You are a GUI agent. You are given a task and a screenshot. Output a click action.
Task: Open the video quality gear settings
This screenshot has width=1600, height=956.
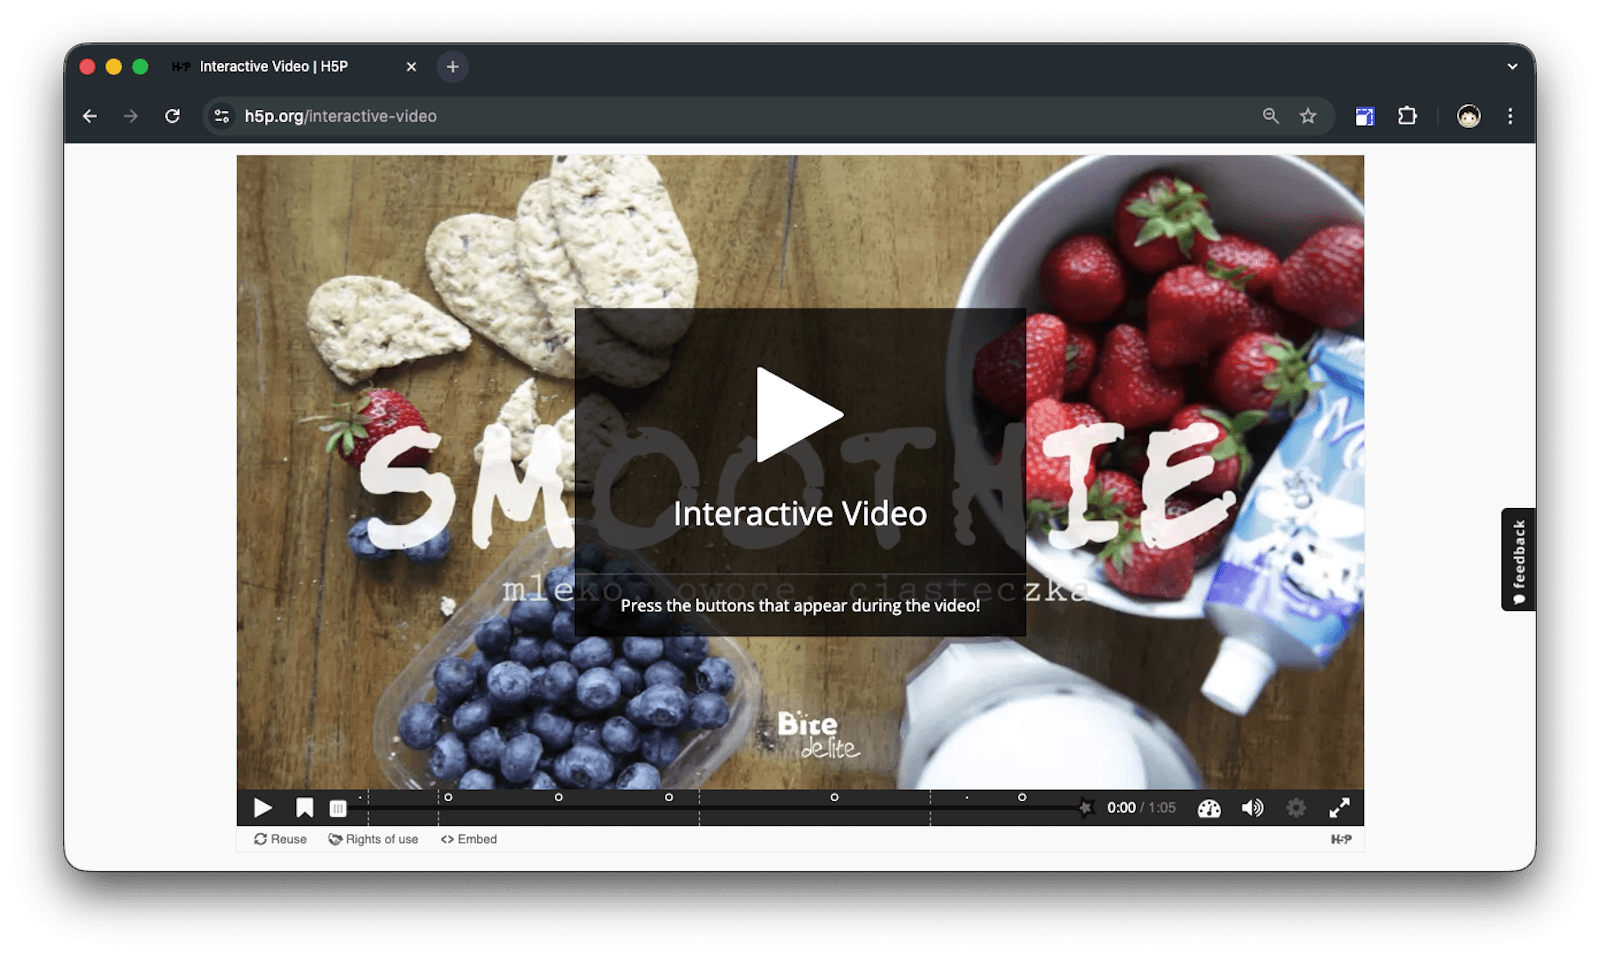(x=1296, y=808)
